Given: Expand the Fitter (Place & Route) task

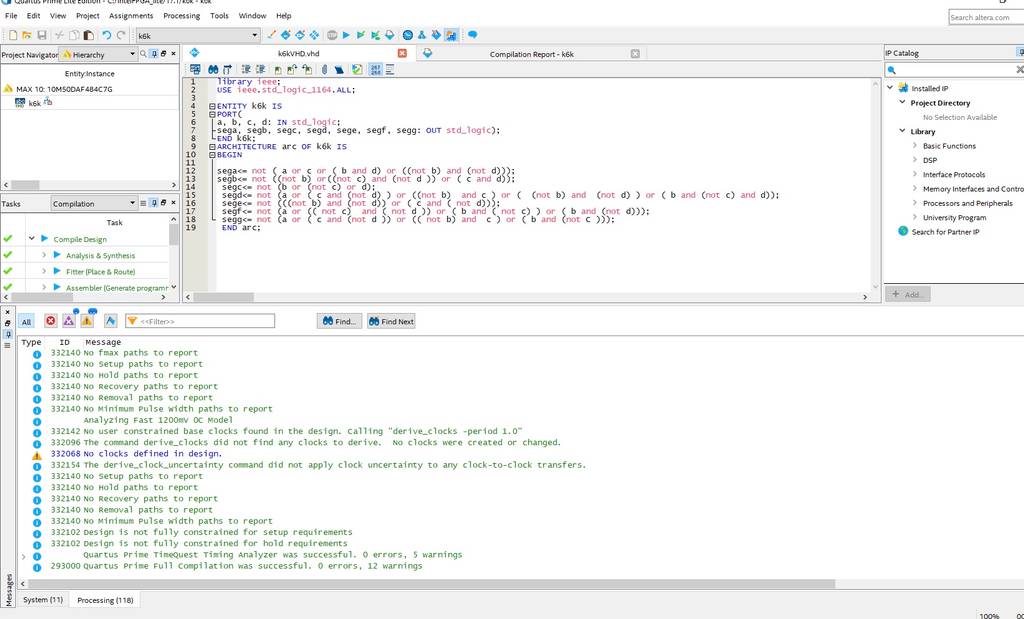Looking at the screenshot, I should tap(44, 271).
